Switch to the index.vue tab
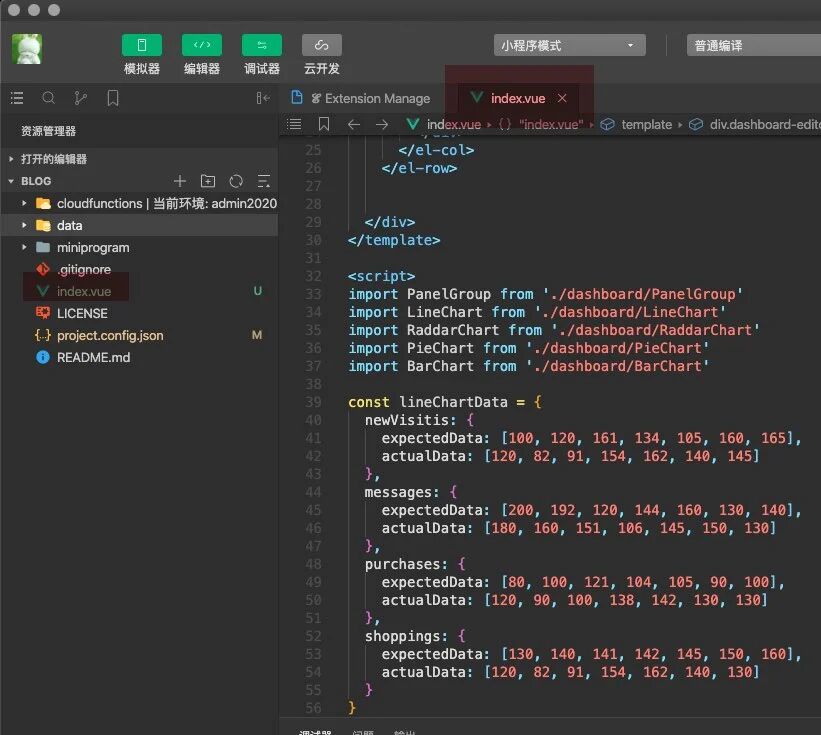This screenshot has height=735, width=821. point(518,98)
